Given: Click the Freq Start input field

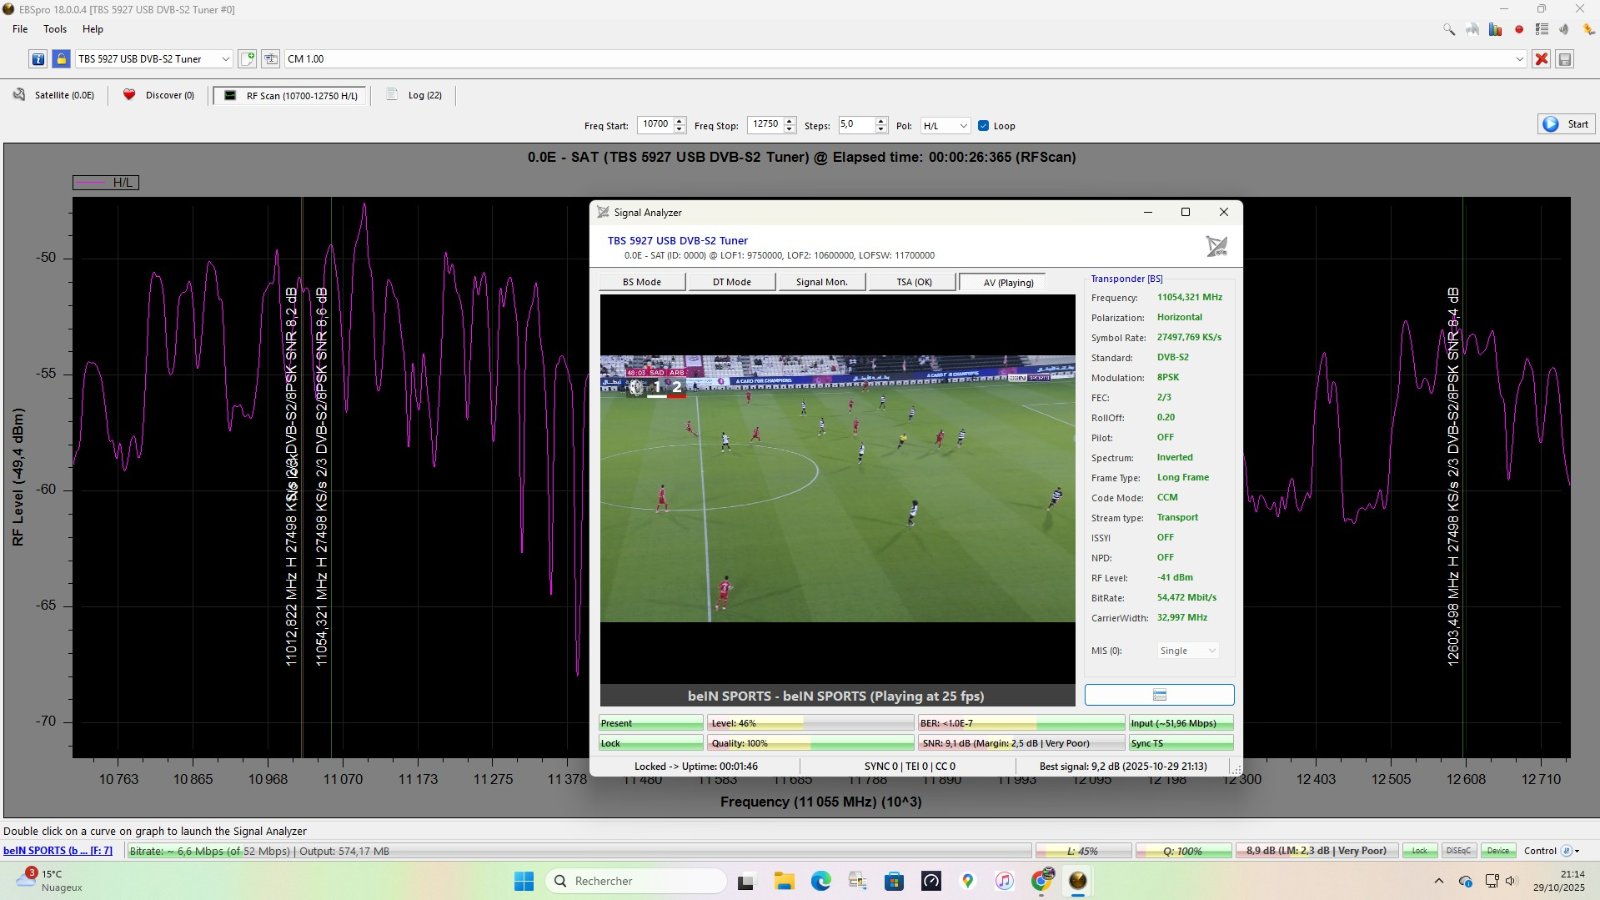Looking at the screenshot, I should [656, 125].
